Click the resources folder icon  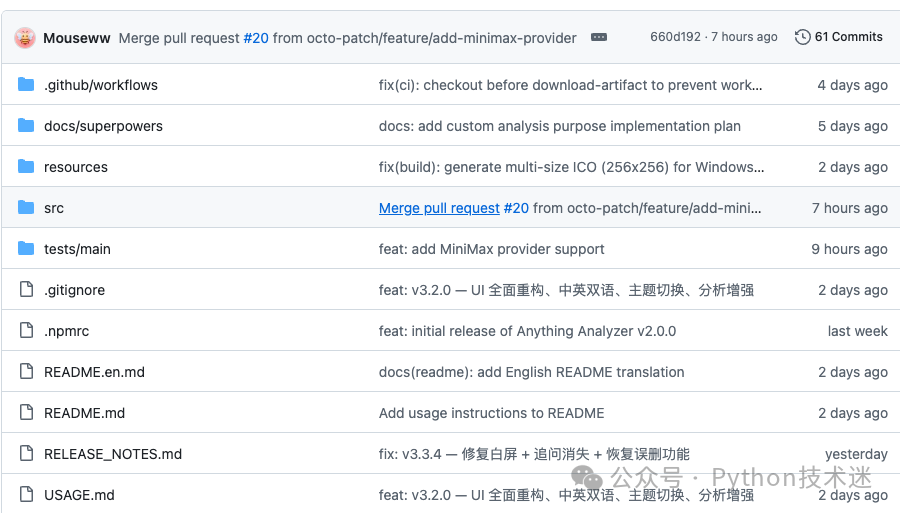(26, 166)
